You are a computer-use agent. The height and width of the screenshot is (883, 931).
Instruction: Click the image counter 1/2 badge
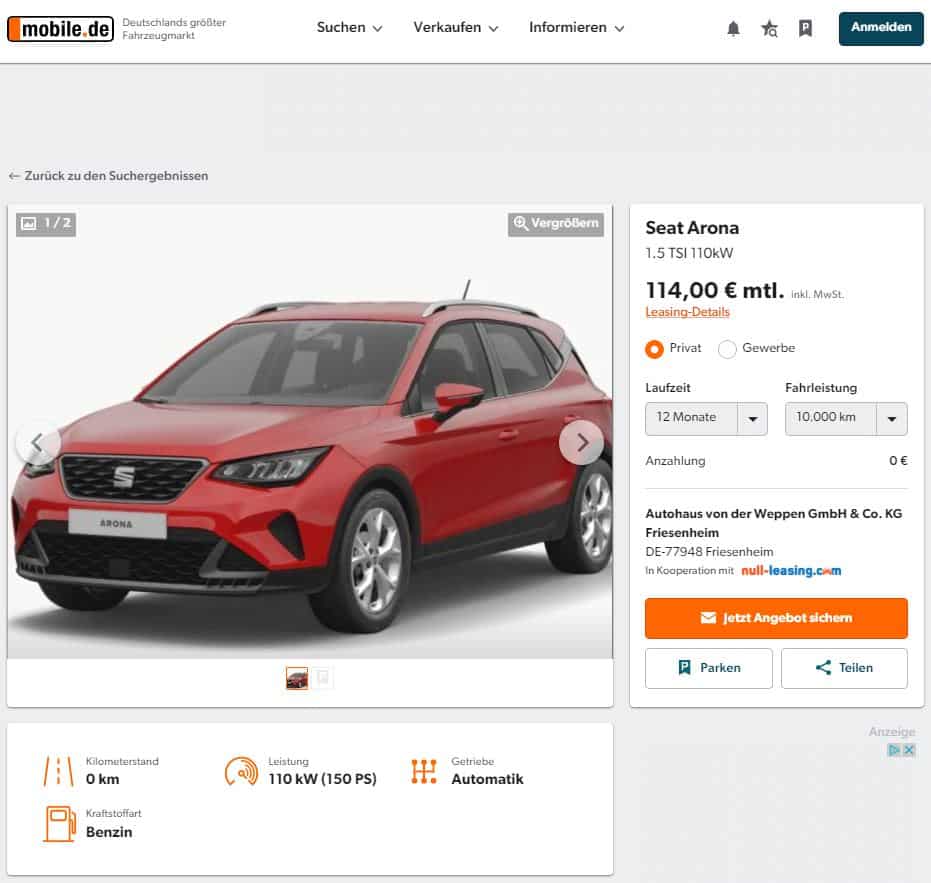tap(46, 224)
